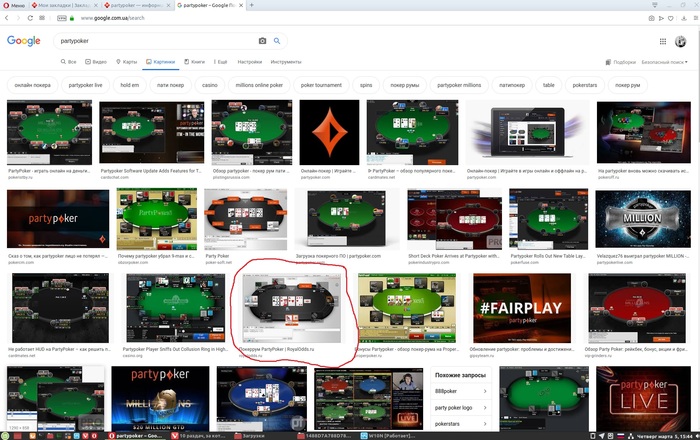
Task: Select the 'пати покер' filter chip
Action: point(170,85)
